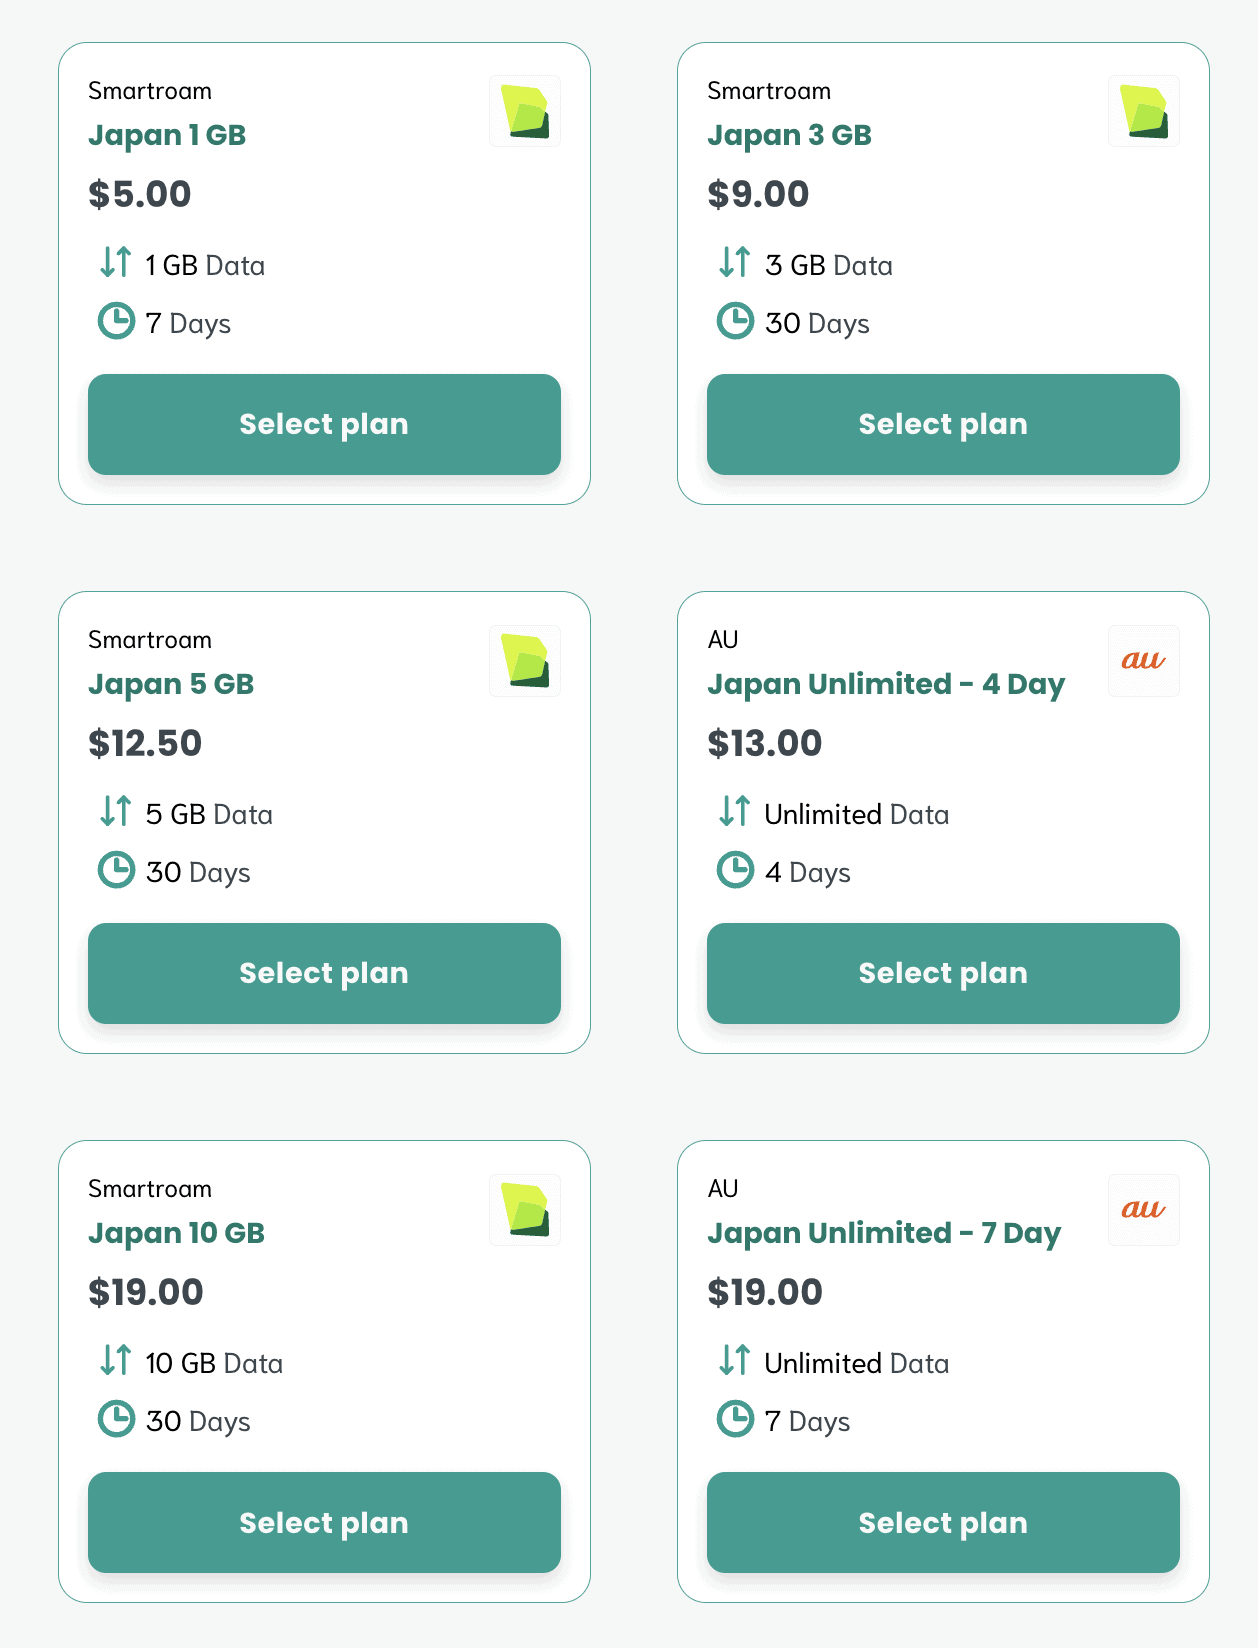Choose the Japan 5 GB plan button

[324, 973]
